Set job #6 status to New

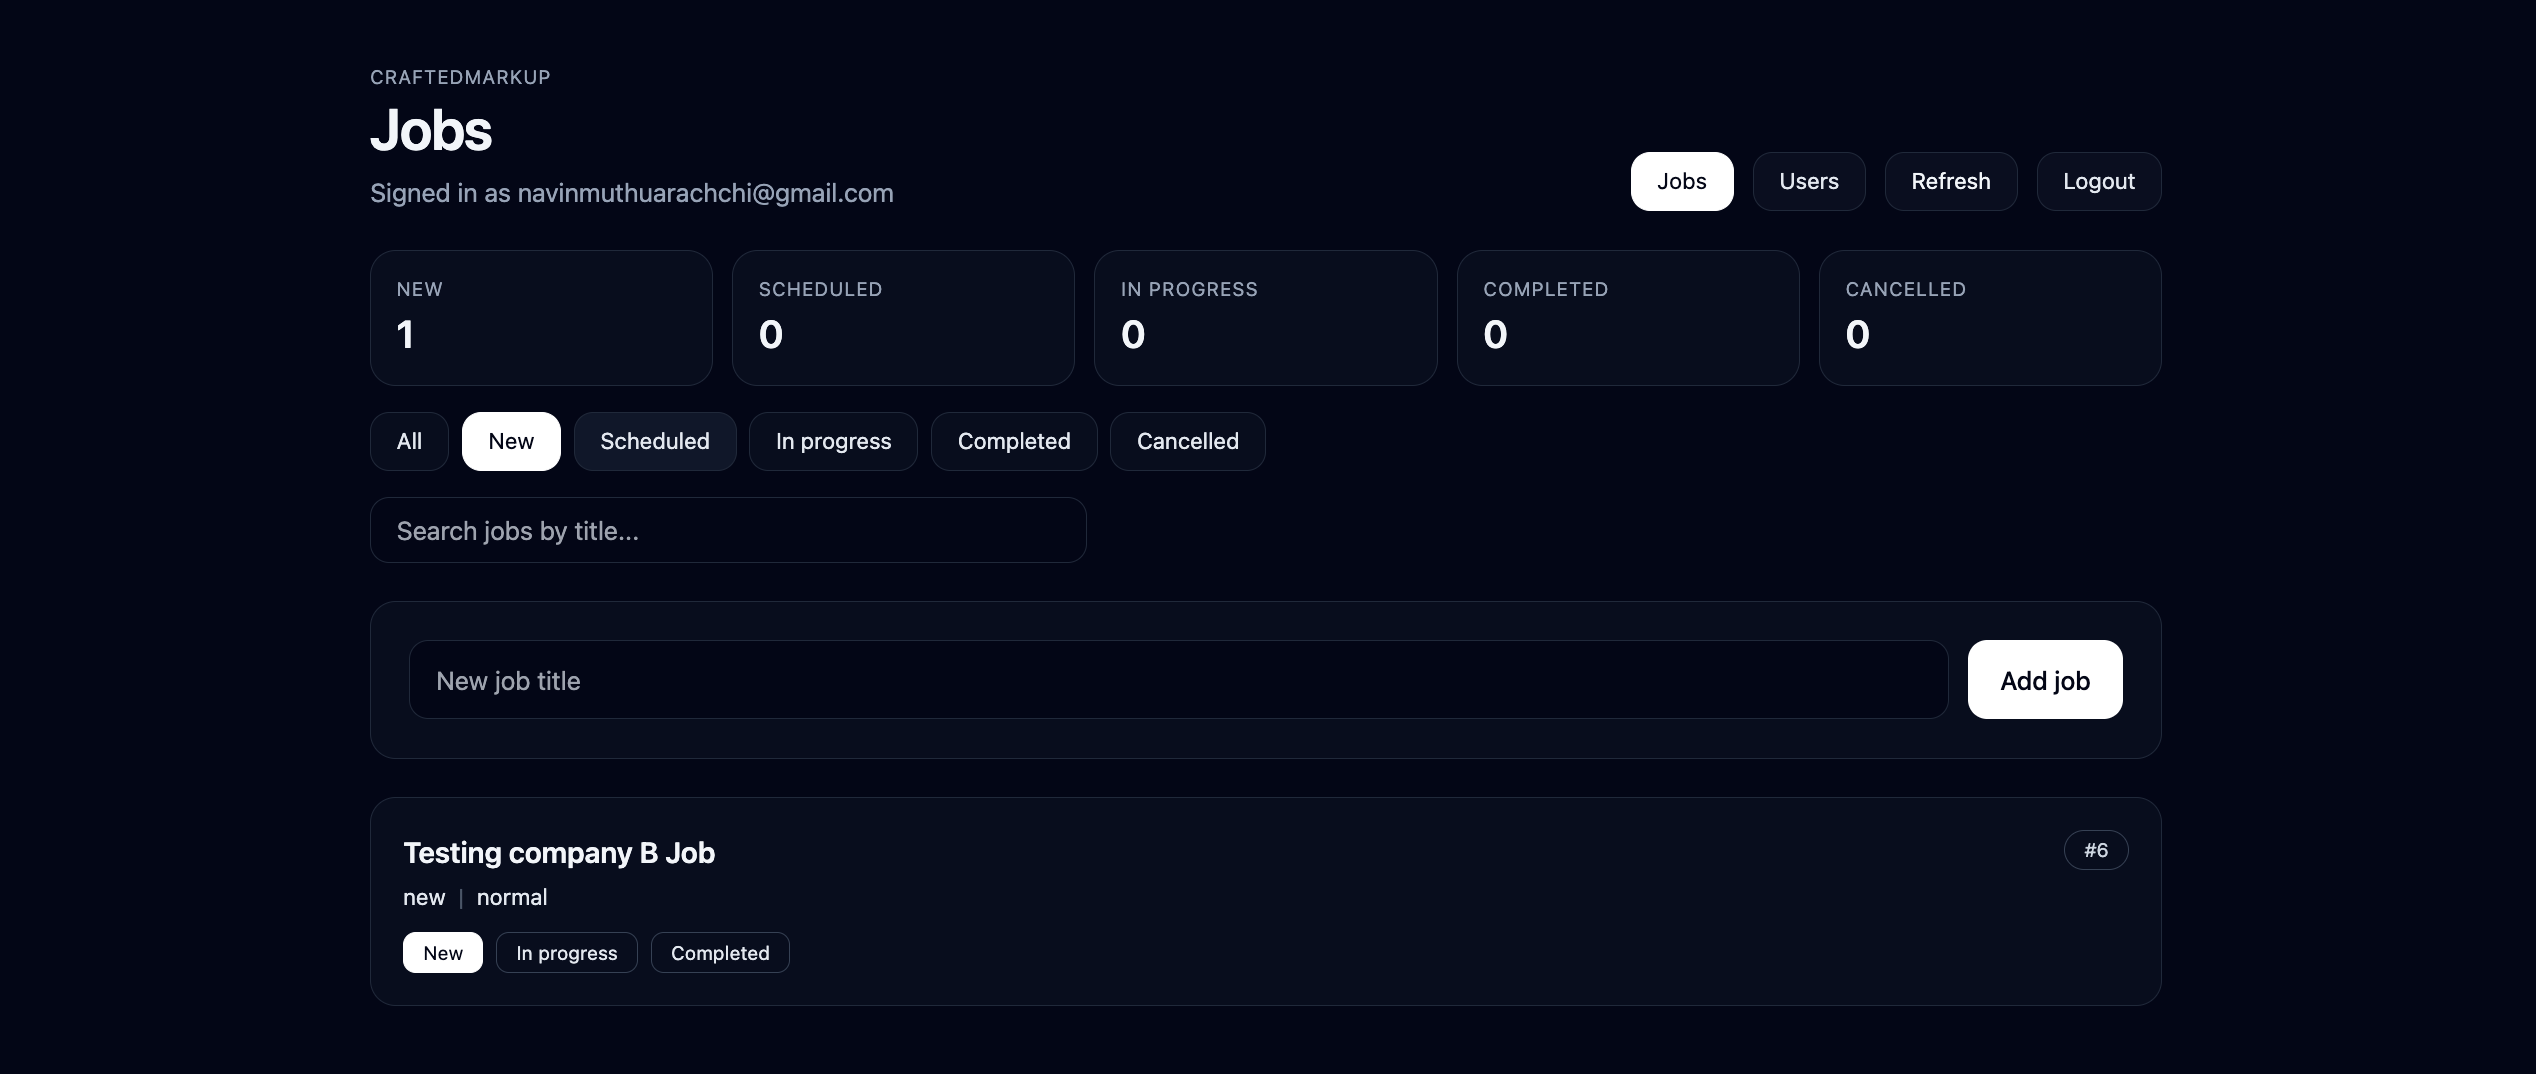pyautogui.click(x=443, y=953)
